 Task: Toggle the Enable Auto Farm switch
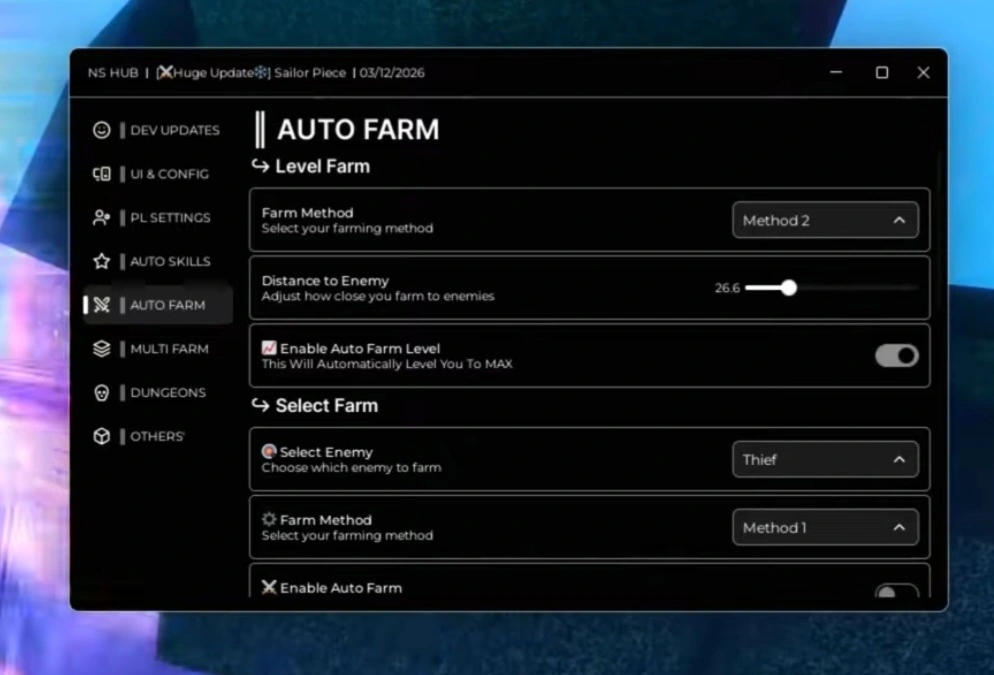tap(896, 591)
